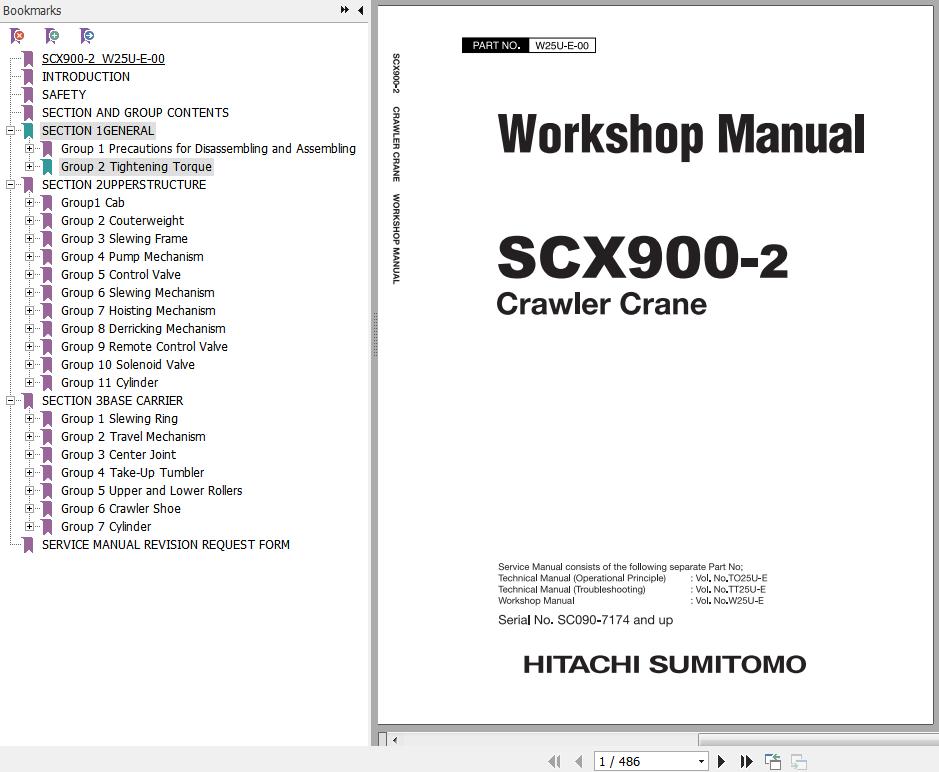Collapse the SECTION 1GENERAL tree node
939x772 pixels.
click(x=10, y=131)
